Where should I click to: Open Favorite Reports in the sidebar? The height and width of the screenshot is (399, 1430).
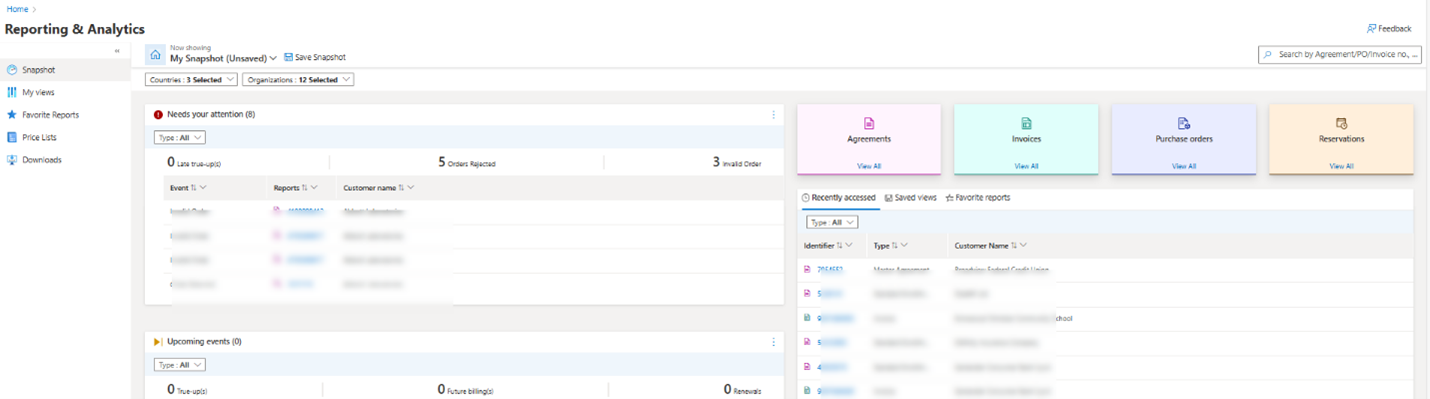click(x=65, y=115)
